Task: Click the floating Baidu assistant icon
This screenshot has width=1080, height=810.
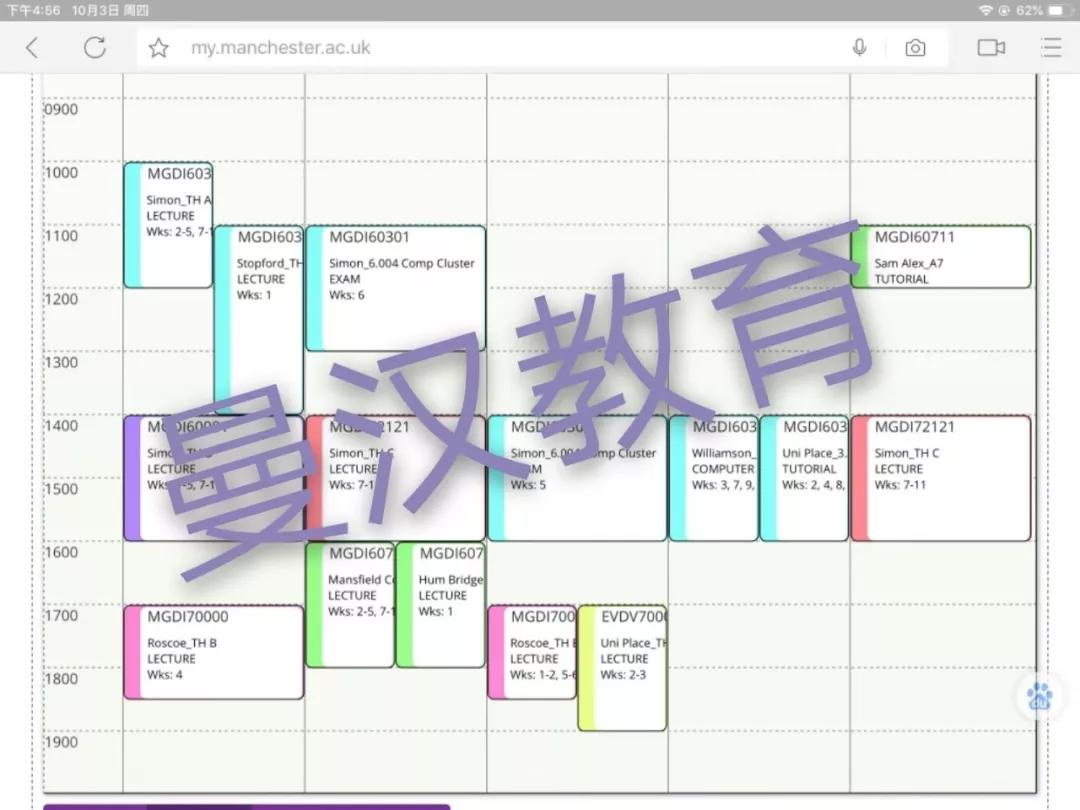Action: tap(1038, 695)
